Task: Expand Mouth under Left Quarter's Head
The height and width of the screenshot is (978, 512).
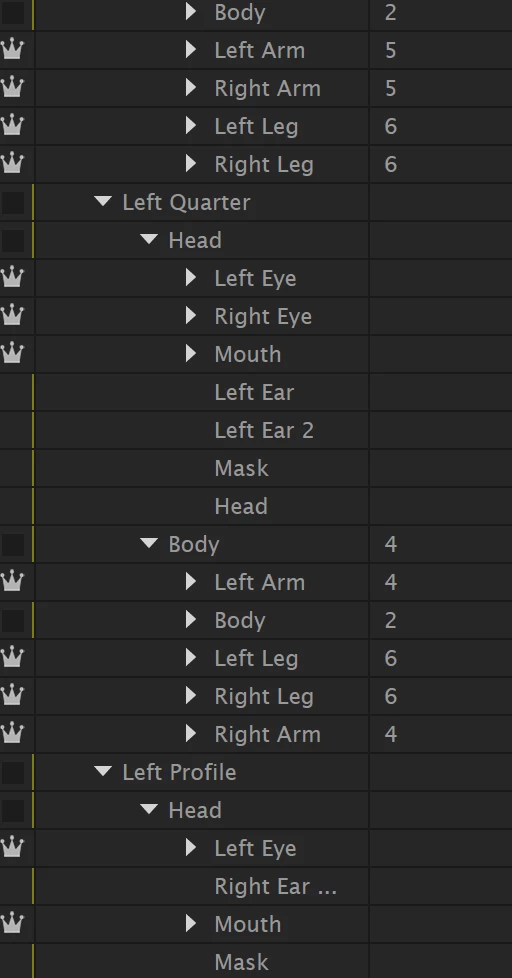Action: (191, 354)
